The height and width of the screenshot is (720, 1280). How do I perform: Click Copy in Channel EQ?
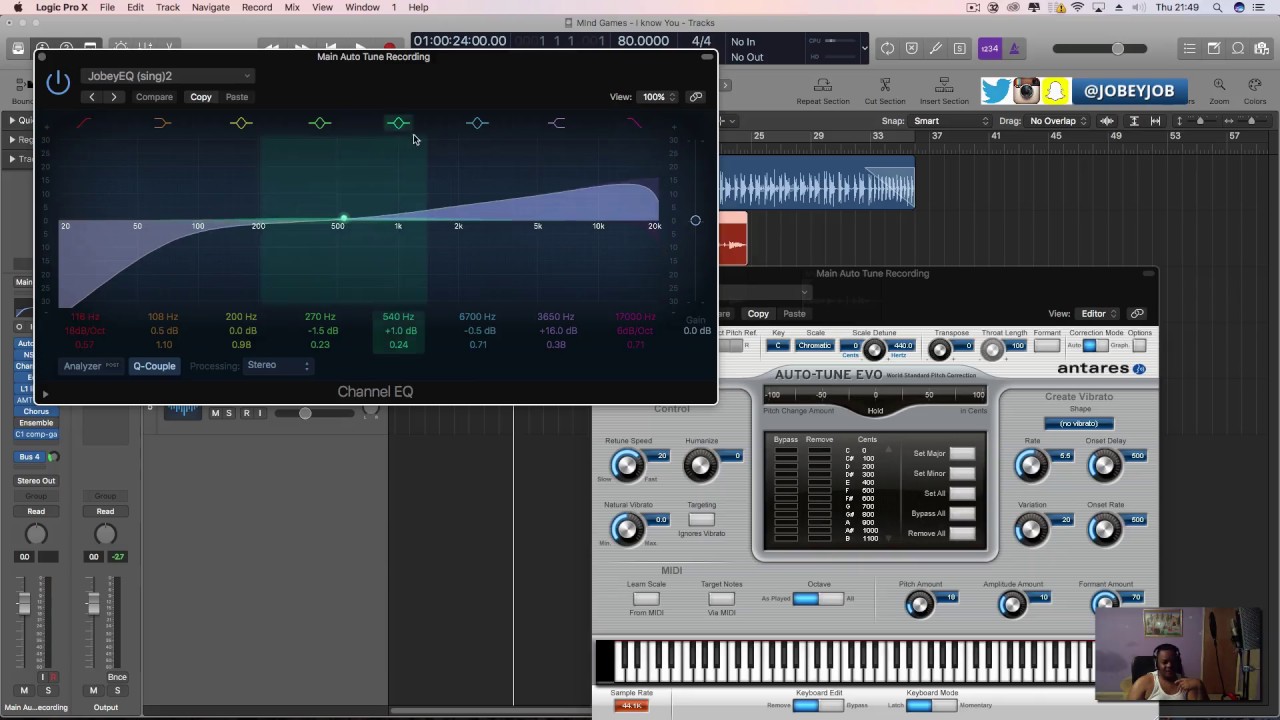201,97
